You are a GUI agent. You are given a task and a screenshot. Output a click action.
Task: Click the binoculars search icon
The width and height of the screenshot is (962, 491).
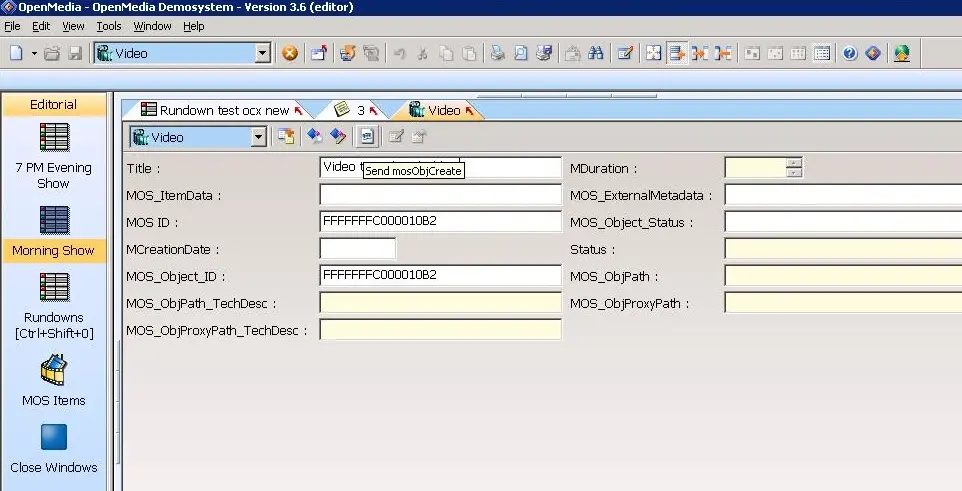pos(597,53)
